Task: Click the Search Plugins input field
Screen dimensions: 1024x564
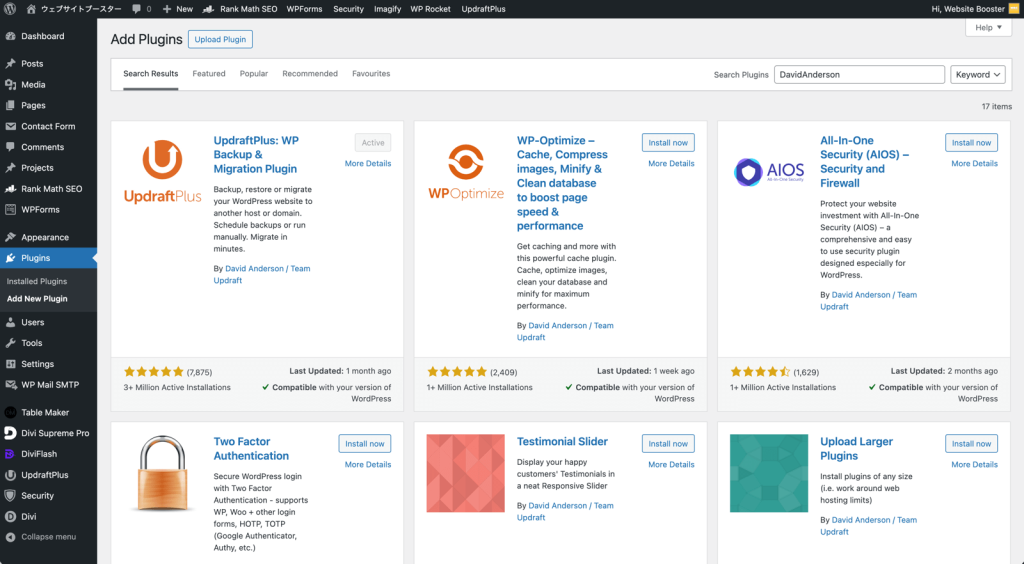Action: [859, 74]
